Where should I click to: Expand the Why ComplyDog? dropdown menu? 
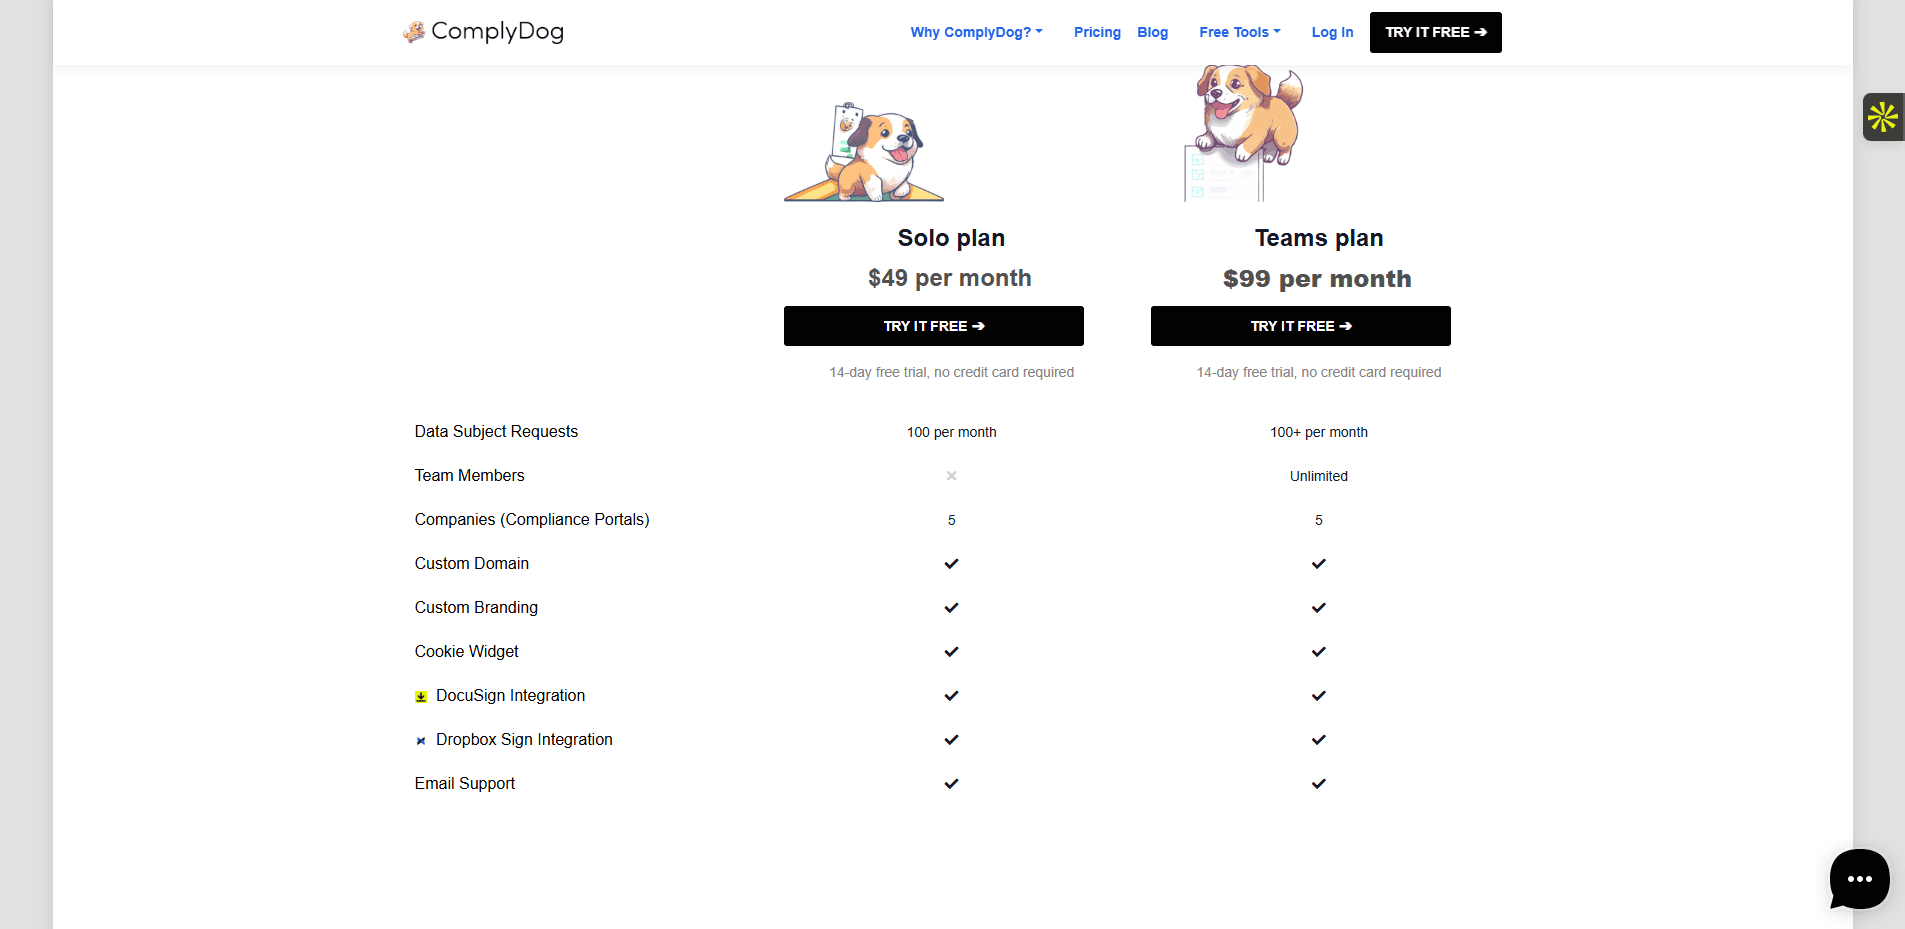976,32
